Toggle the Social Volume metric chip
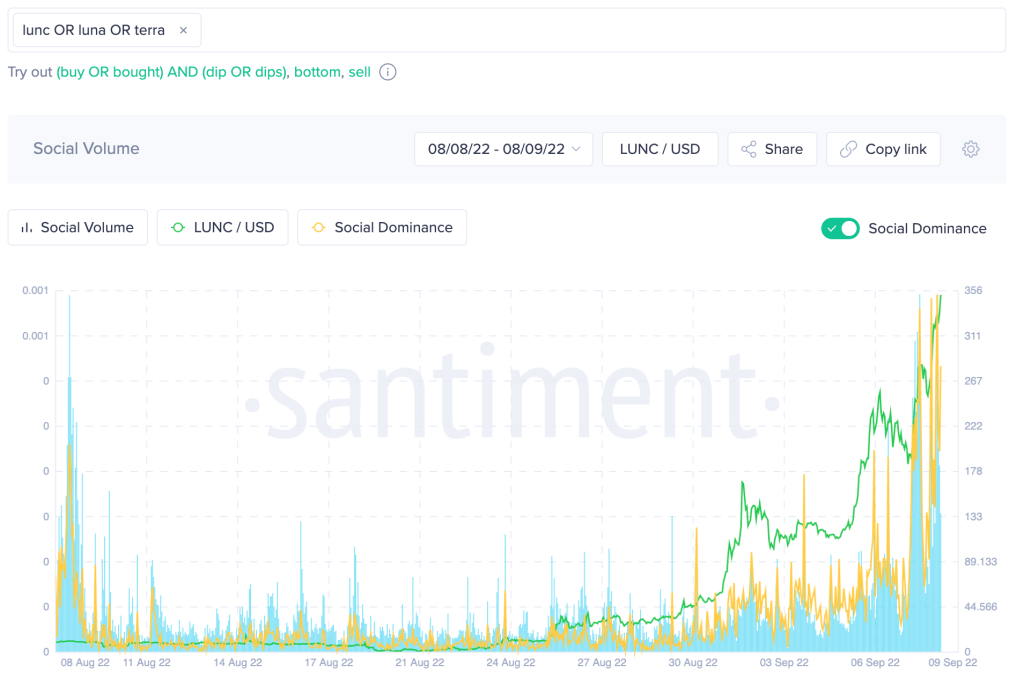Screen dimensions: 1024x679 click(78, 227)
